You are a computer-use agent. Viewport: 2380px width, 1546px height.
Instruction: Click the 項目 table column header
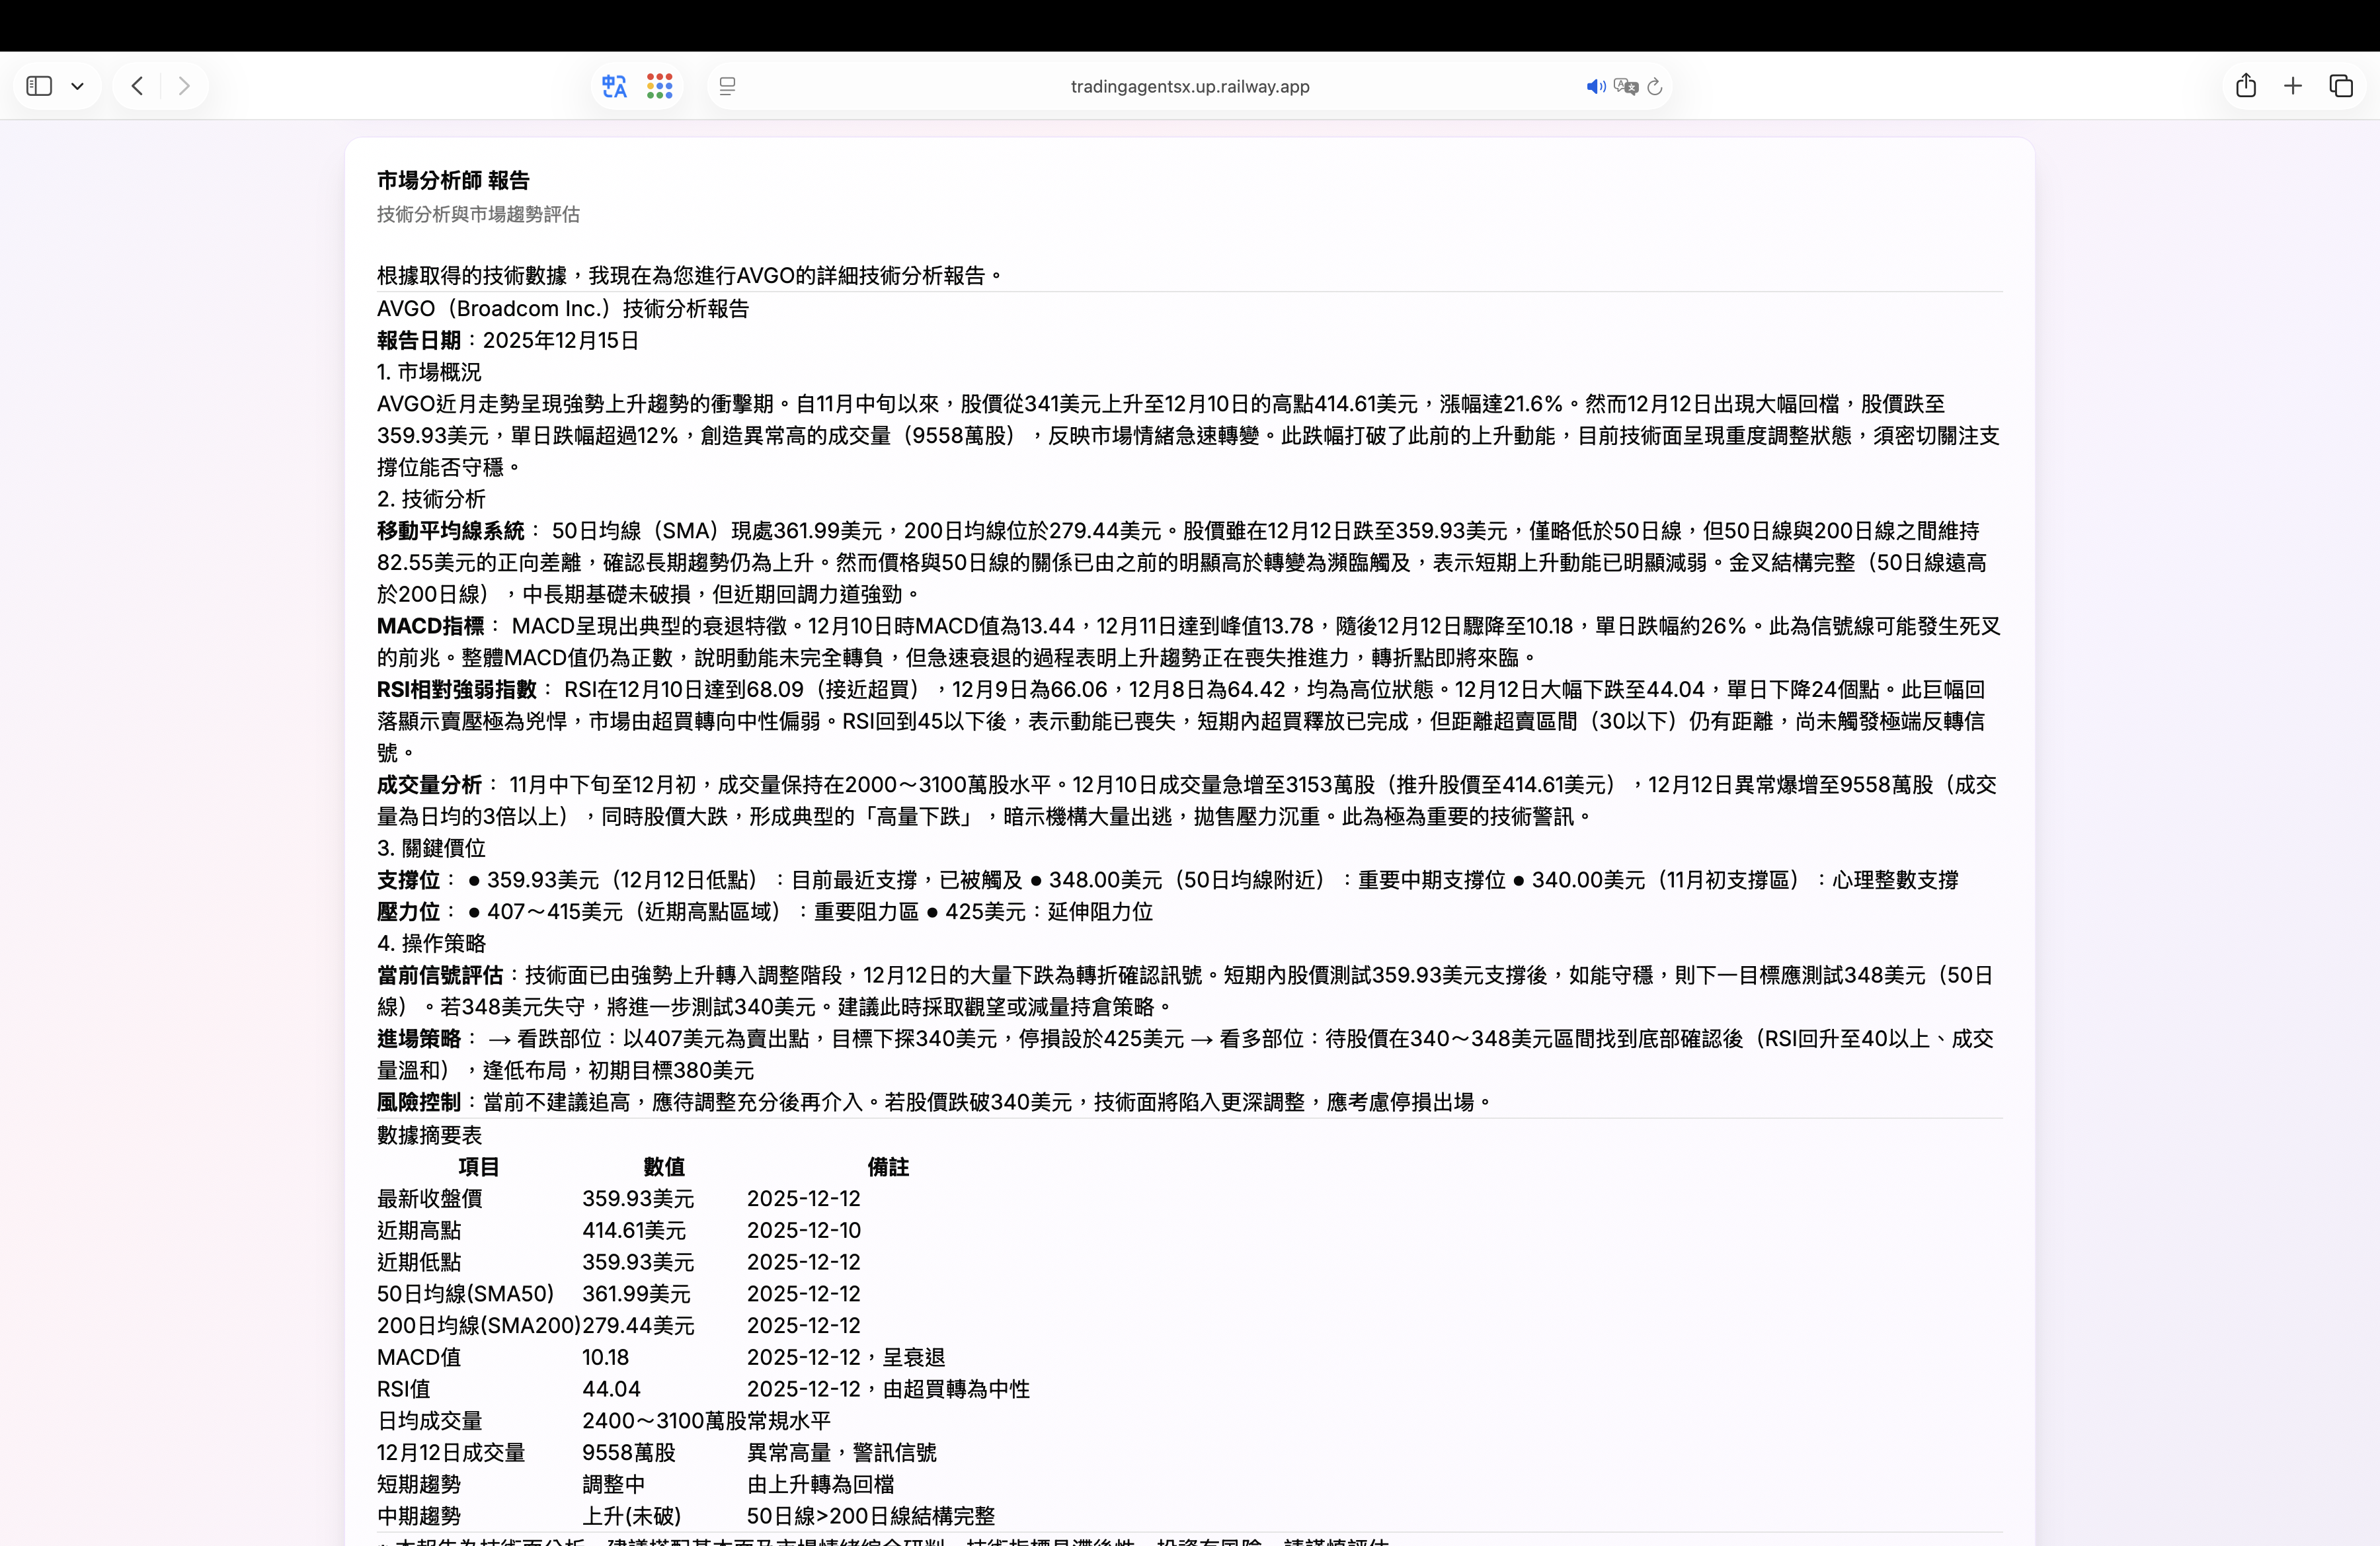click(x=479, y=1167)
